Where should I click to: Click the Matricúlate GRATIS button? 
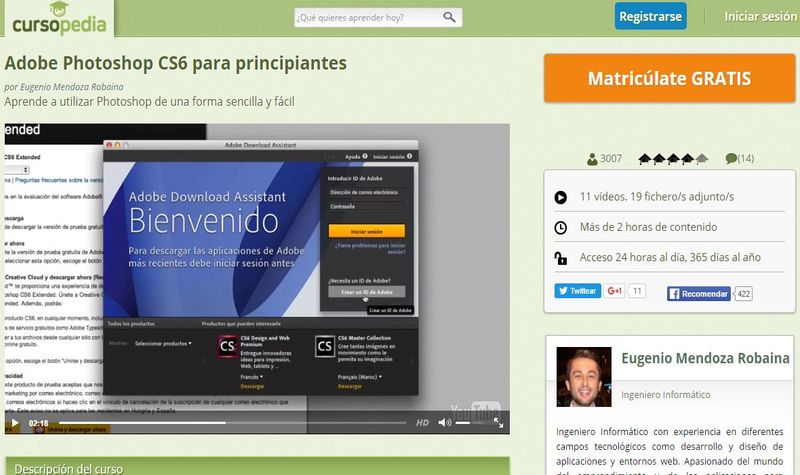point(669,78)
